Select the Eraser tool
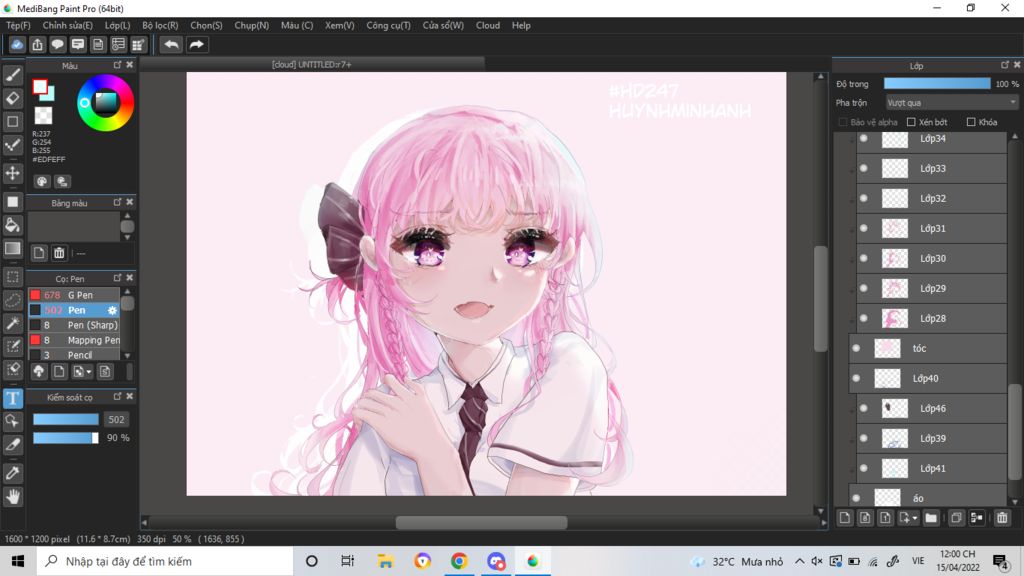Screen dimensions: 1024x576 (12, 98)
